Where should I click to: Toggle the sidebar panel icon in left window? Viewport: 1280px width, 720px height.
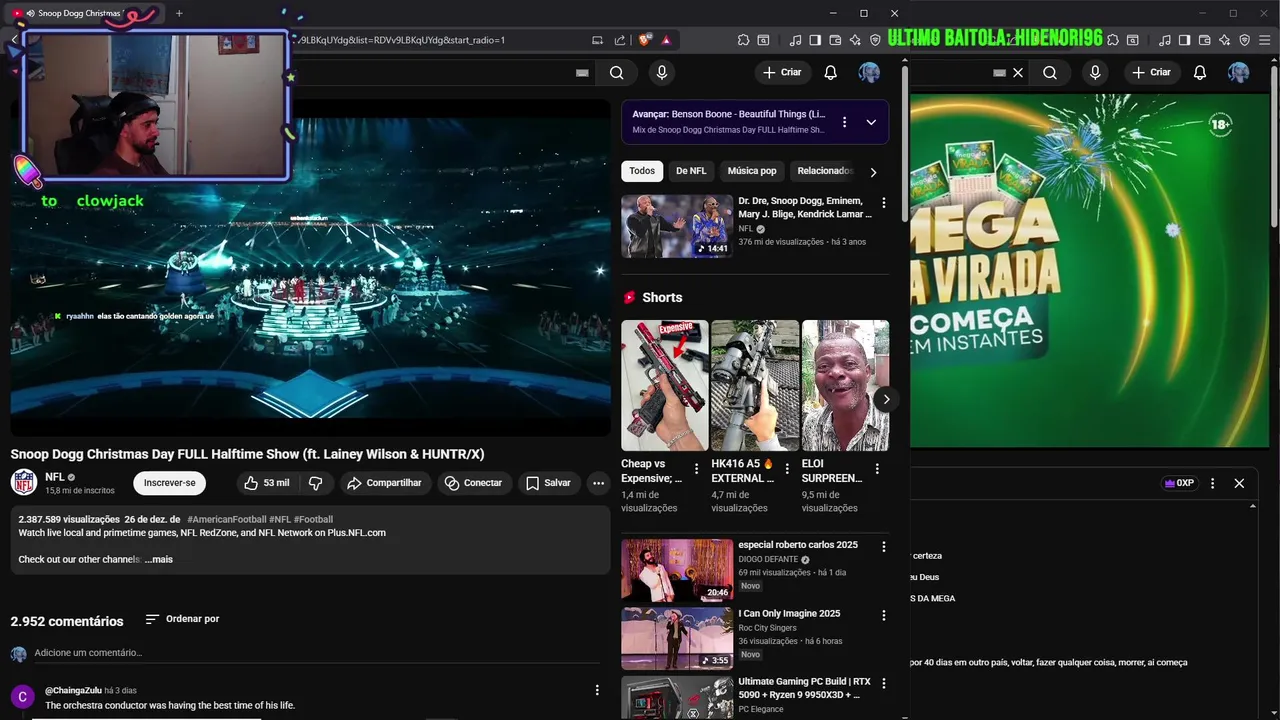tap(815, 40)
